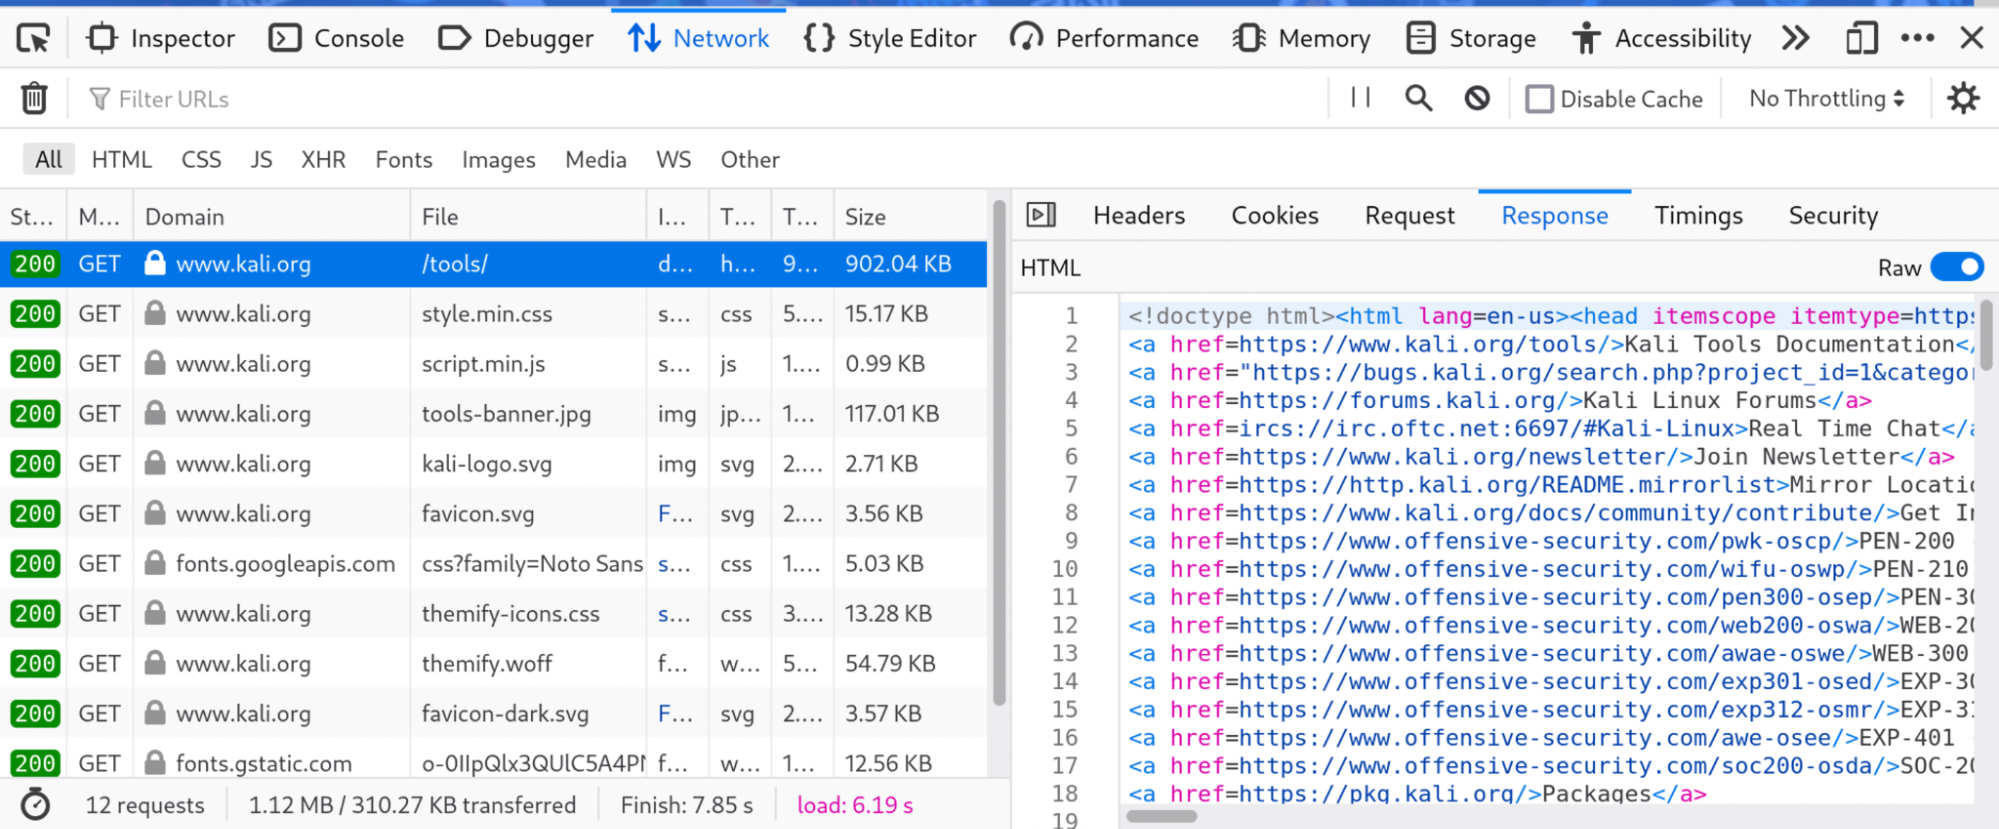Select the themify-icons.css request
Viewport: 1999px width, 829px height.
pos(493,613)
